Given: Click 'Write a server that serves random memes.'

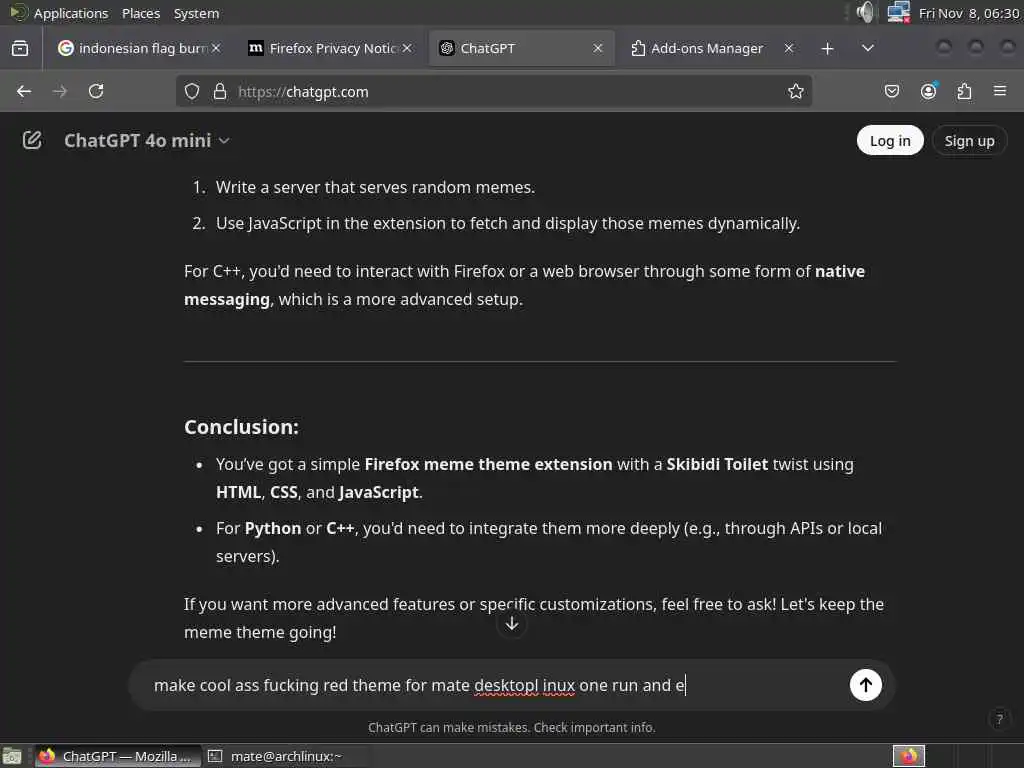Looking at the screenshot, I should [x=376, y=187].
